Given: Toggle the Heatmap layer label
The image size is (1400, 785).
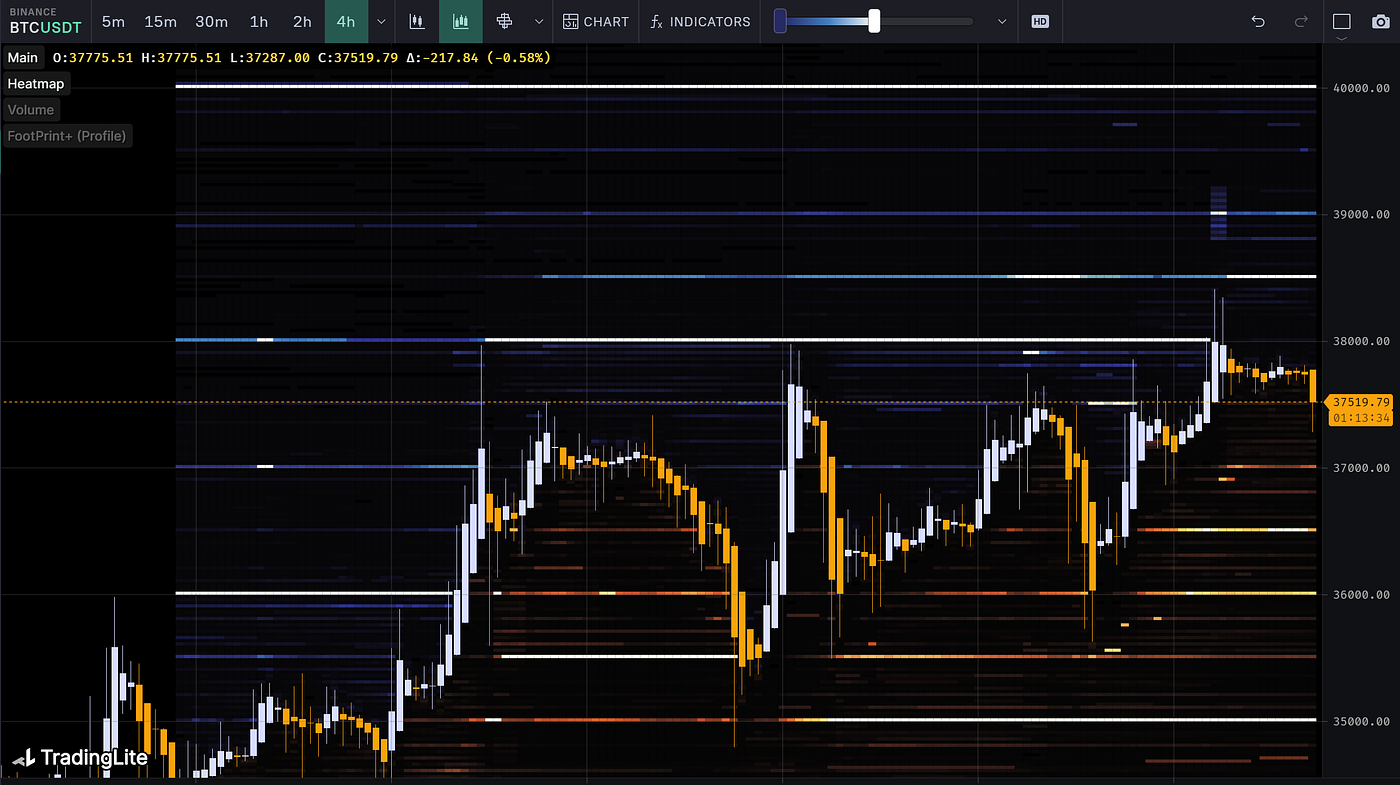Looking at the screenshot, I should 36,84.
